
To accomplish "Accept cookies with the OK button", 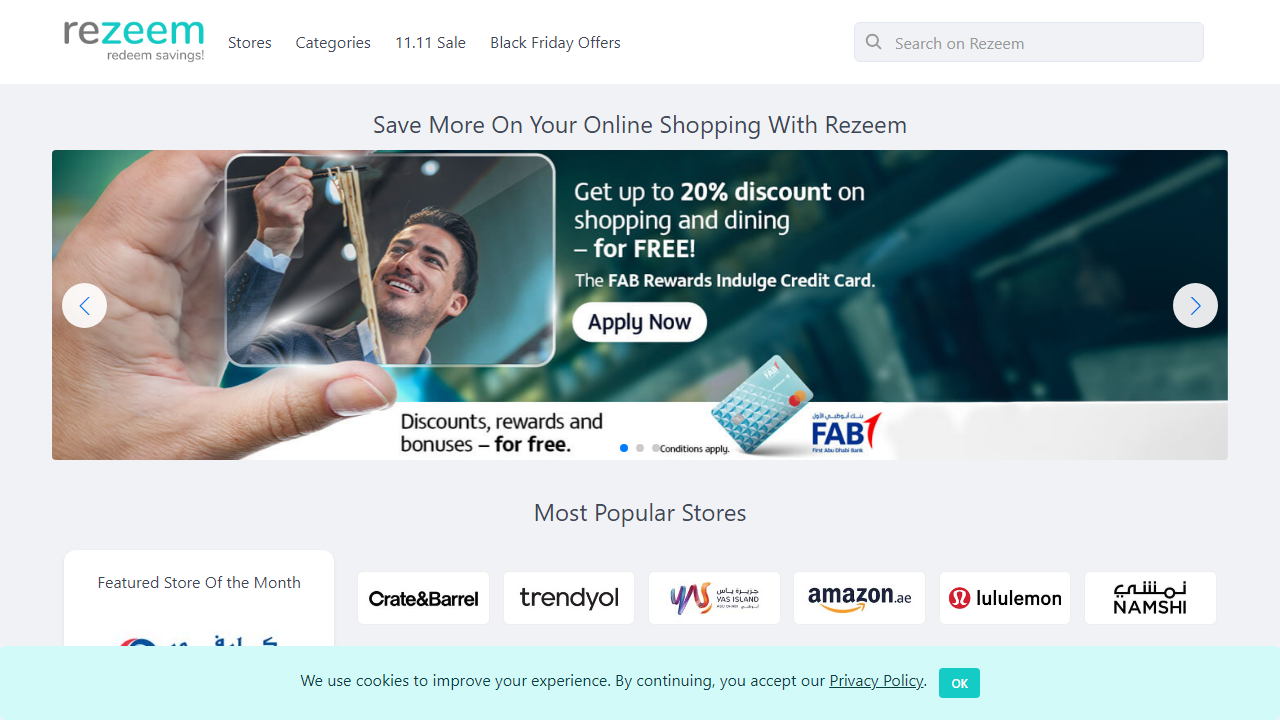I will 959,683.
